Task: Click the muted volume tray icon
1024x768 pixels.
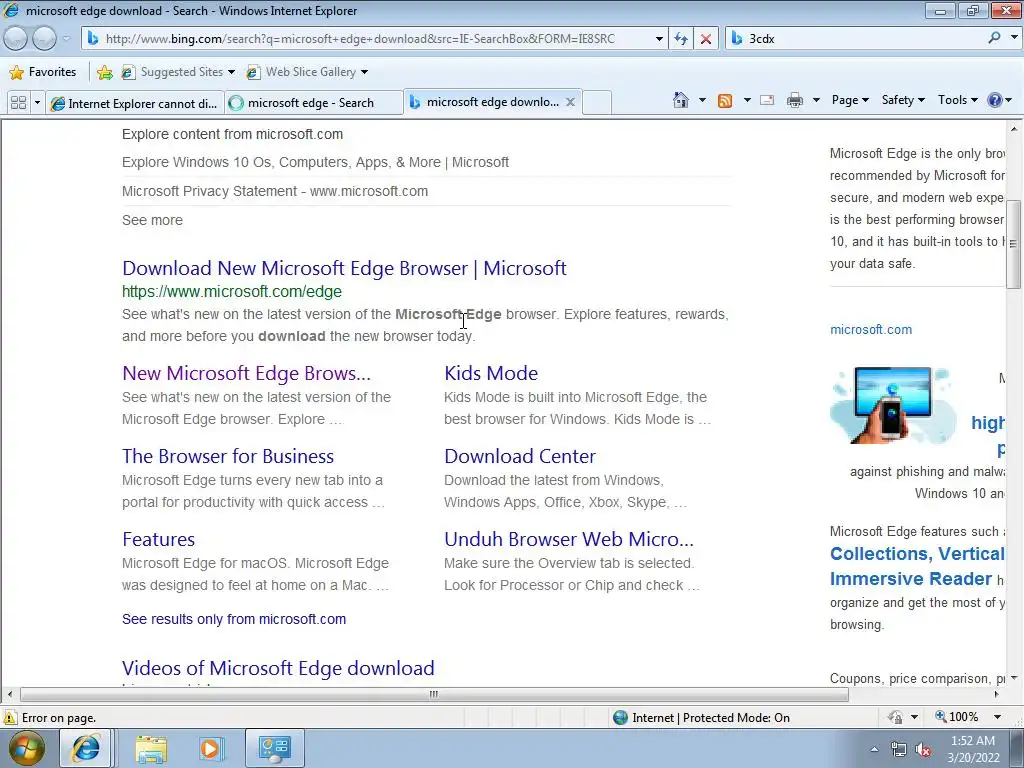Action: [923, 750]
